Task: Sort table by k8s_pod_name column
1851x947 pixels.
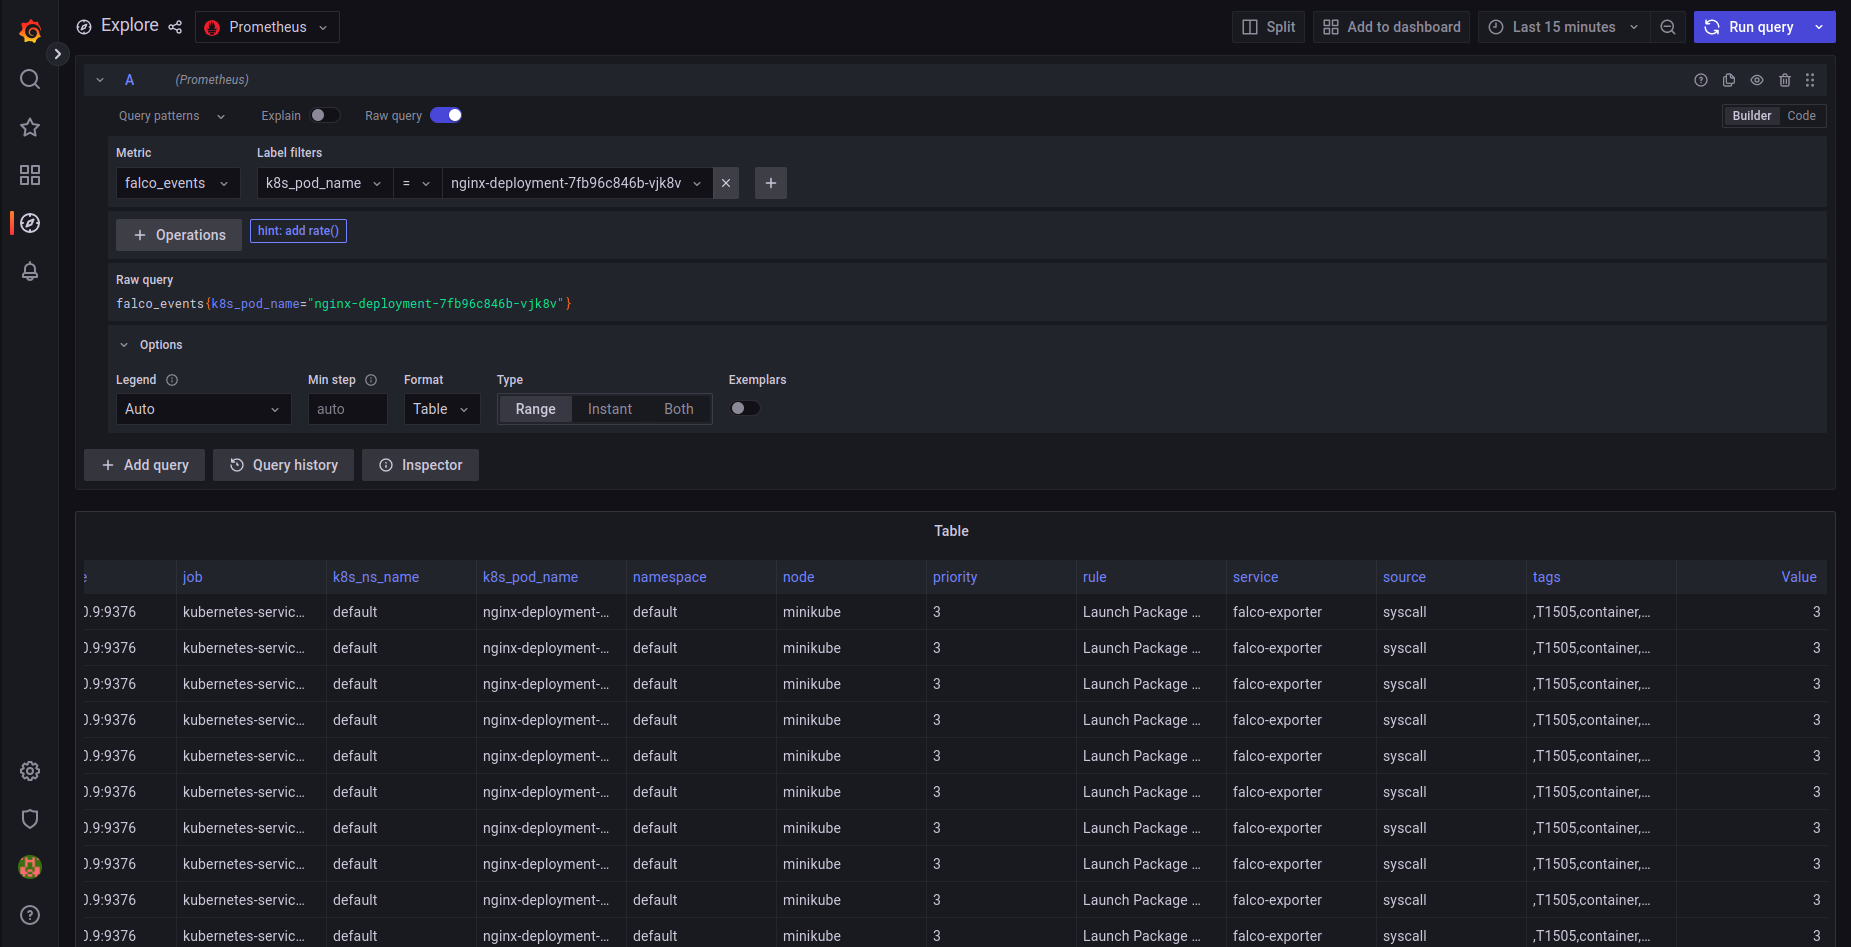Action: point(531,577)
